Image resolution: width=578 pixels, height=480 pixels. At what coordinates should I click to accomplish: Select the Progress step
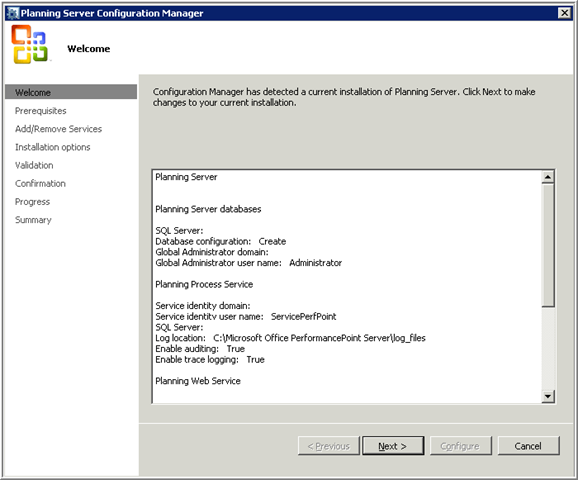32,202
